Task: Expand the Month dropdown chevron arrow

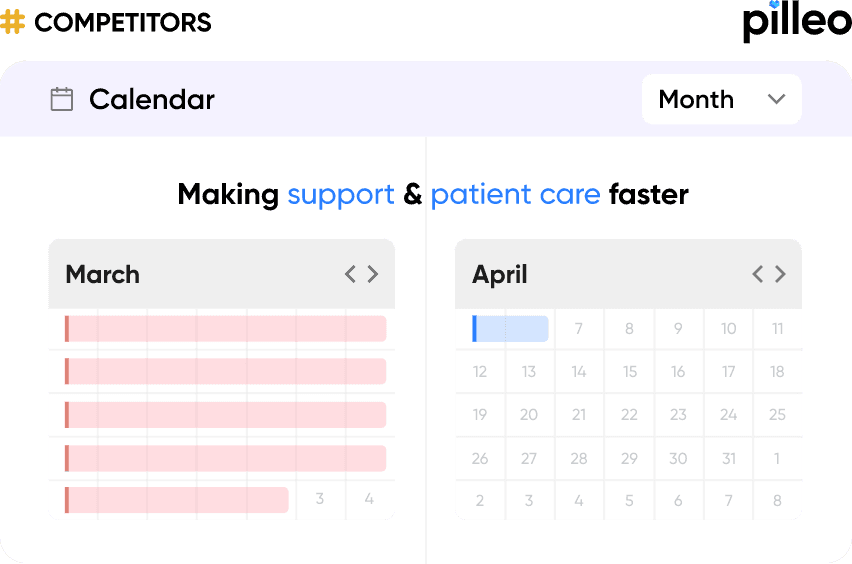Action: (x=776, y=99)
